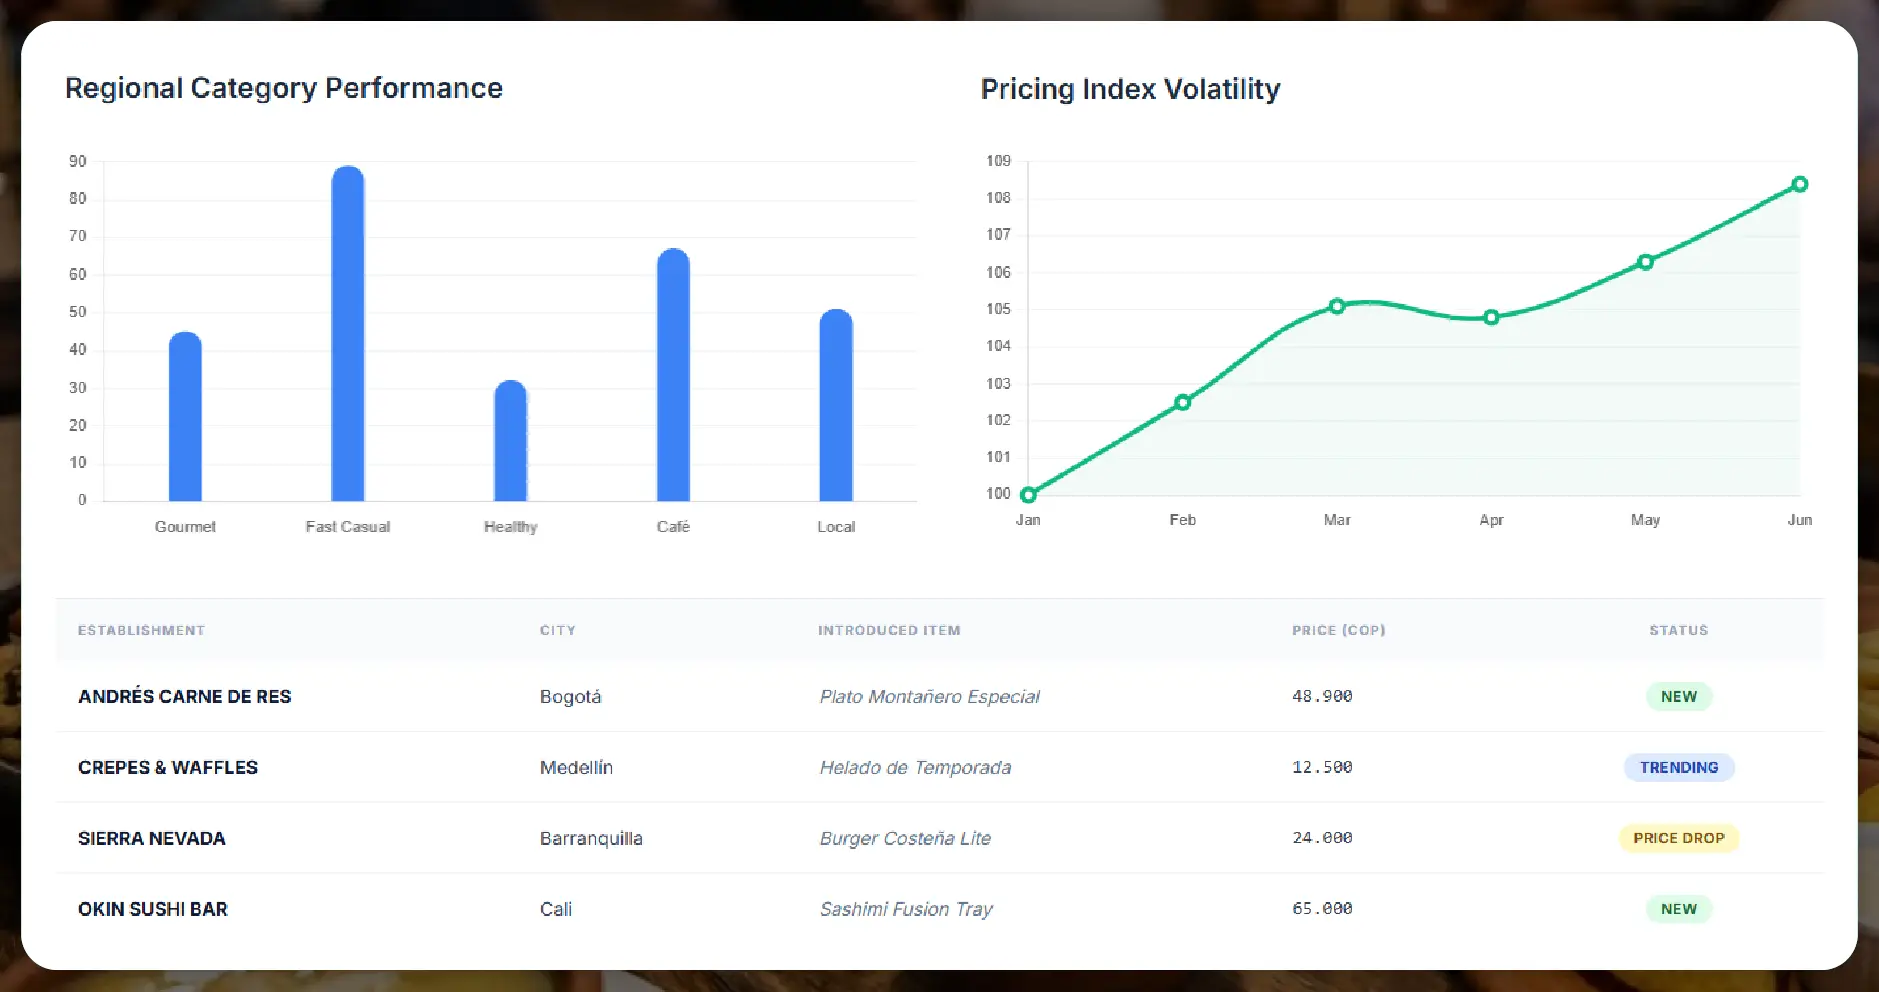Click the Jan data point marker
Screen dimensions: 1879x992
[1028, 494]
